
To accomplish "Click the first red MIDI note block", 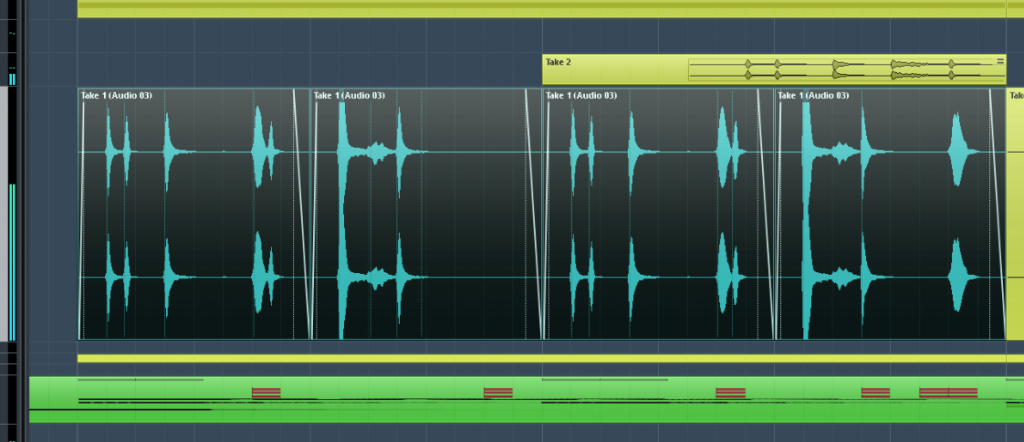I will (266, 393).
